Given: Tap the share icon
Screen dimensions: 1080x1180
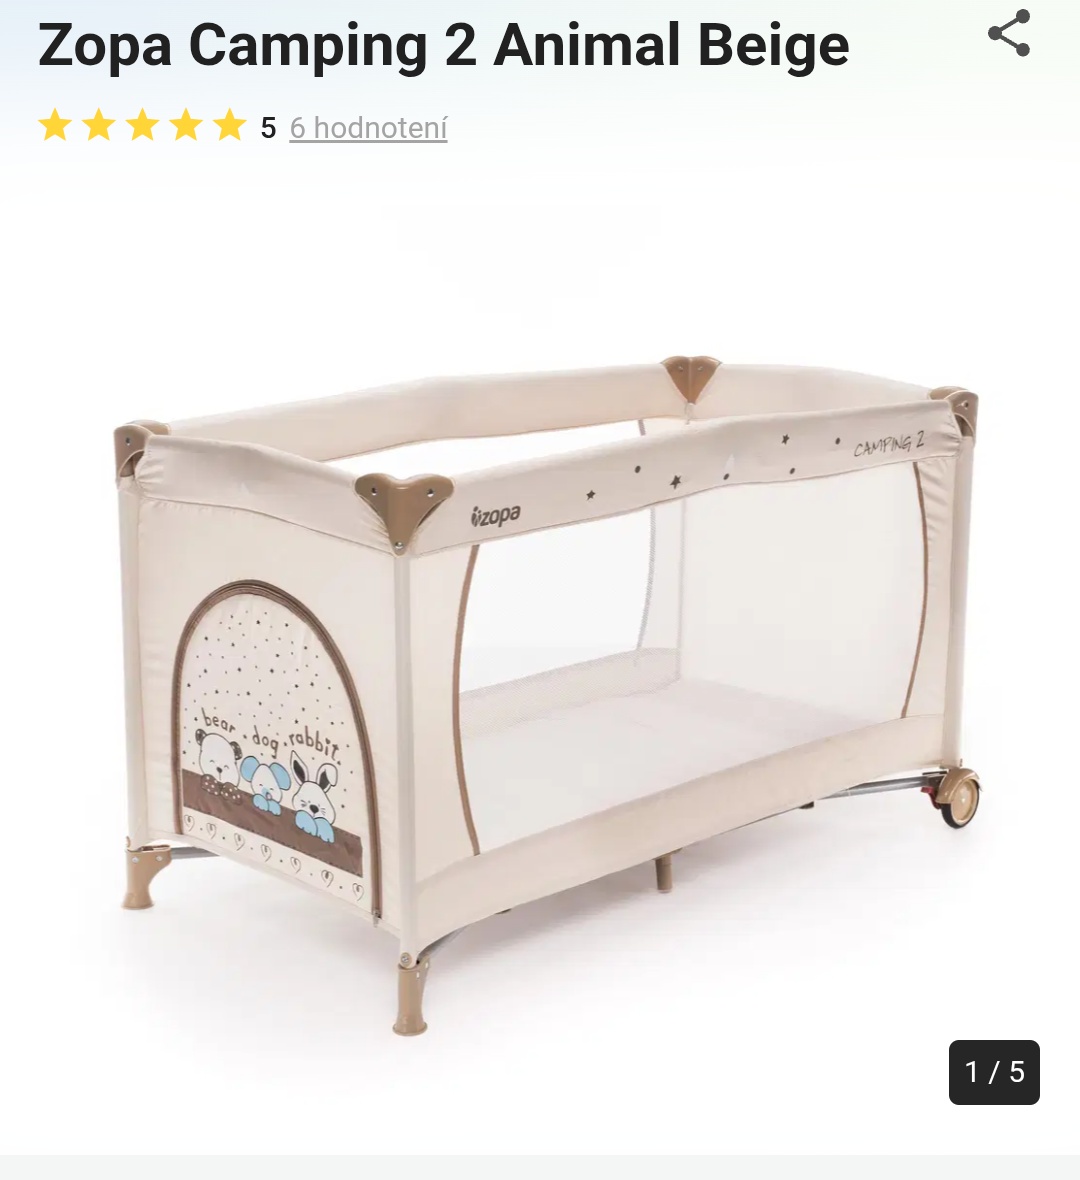Looking at the screenshot, I should [x=1009, y=33].
